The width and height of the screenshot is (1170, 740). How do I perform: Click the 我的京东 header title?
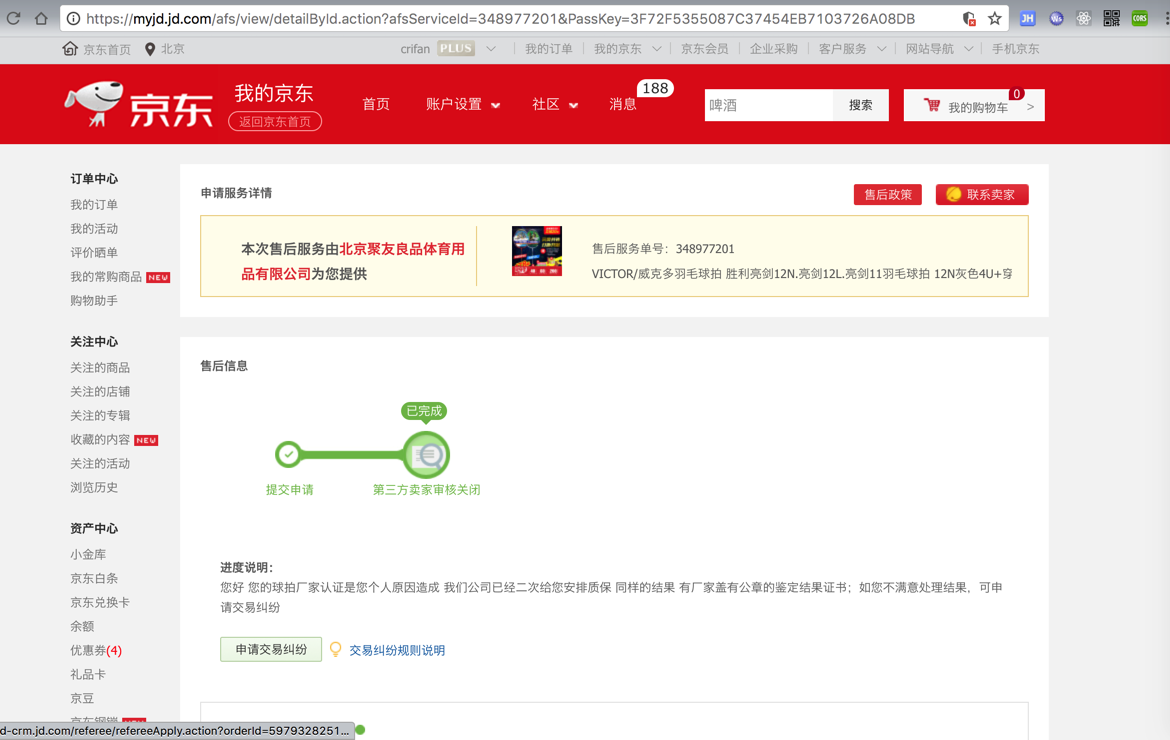tap(274, 93)
